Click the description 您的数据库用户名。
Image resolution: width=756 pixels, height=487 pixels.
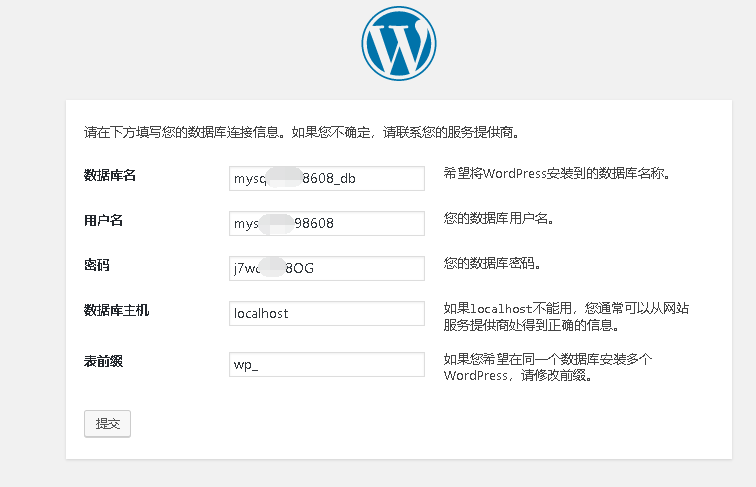pos(499,218)
